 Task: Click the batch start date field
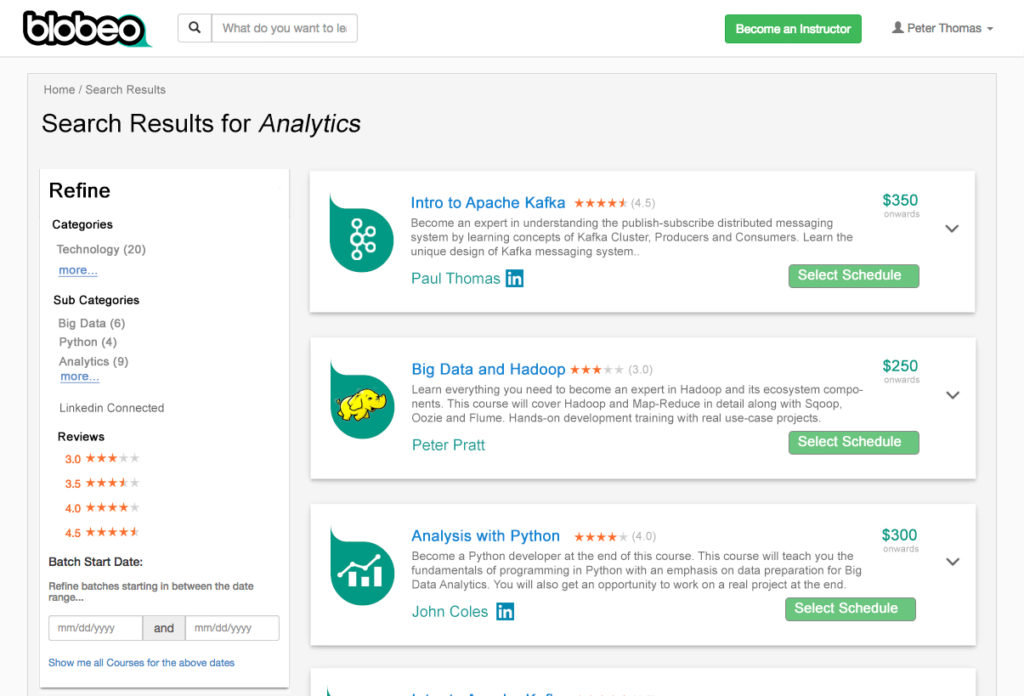95,628
